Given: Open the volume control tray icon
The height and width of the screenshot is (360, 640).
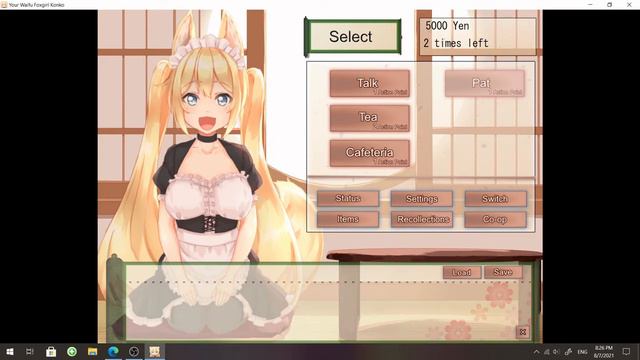Looking at the screenshot, I should pyautogui.click(x=556, y=352).
